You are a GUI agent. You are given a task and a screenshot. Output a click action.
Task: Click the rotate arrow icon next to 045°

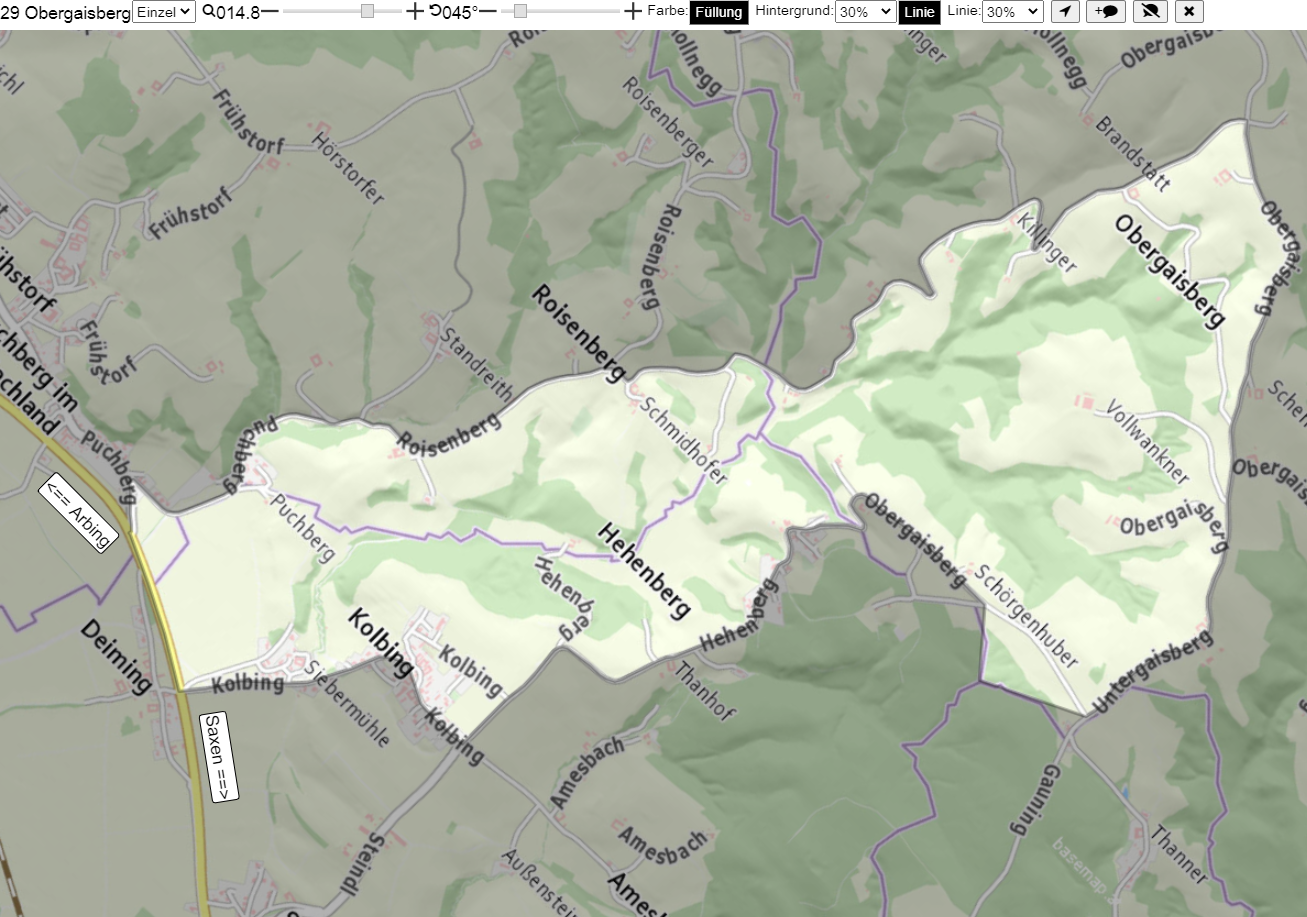click(x=435, y=11)
